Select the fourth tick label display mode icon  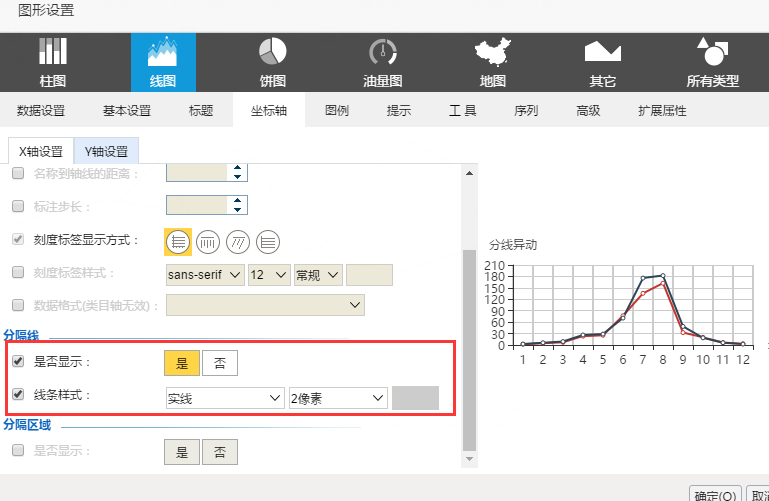[x=268, y=242]
